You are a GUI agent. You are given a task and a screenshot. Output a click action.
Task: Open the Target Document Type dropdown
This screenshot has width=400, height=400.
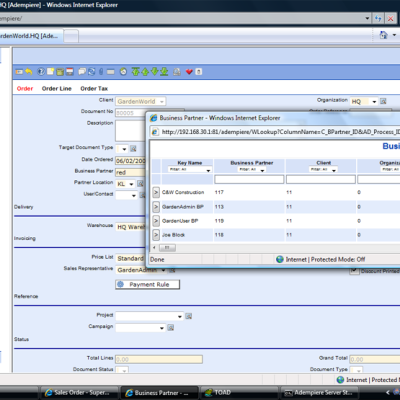tap(124, 149)
